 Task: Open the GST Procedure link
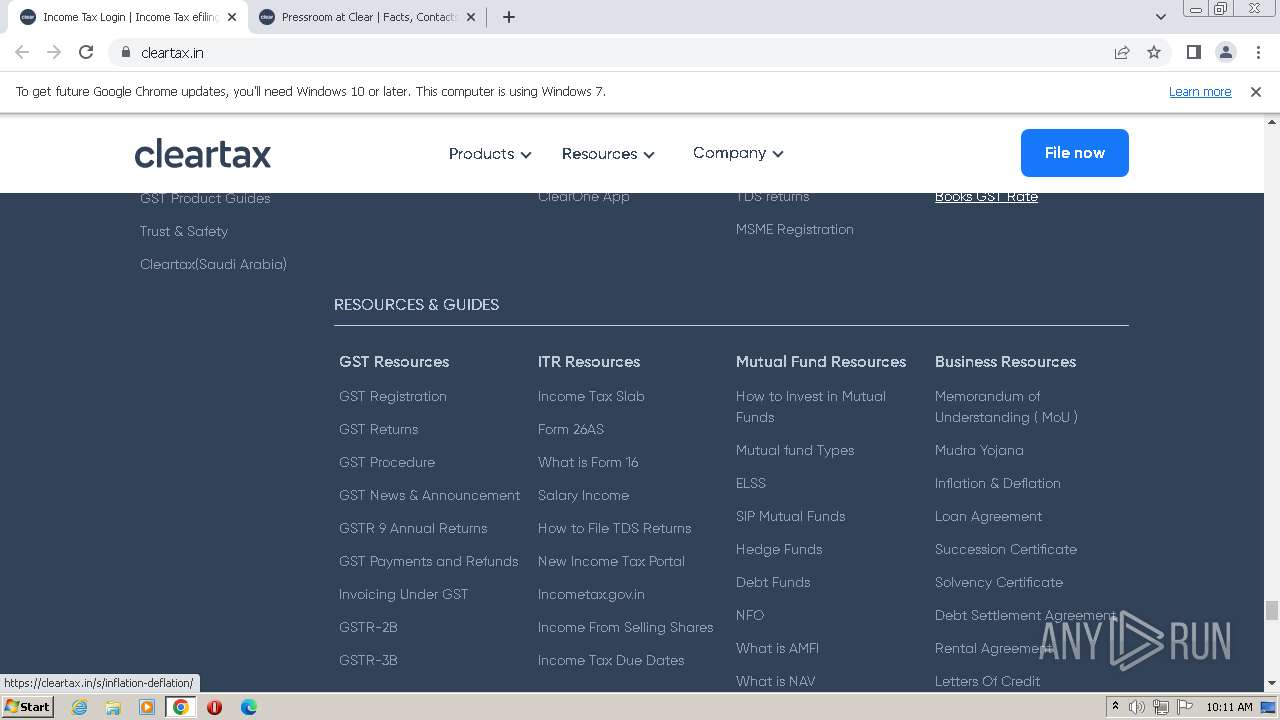pos(387,462)
